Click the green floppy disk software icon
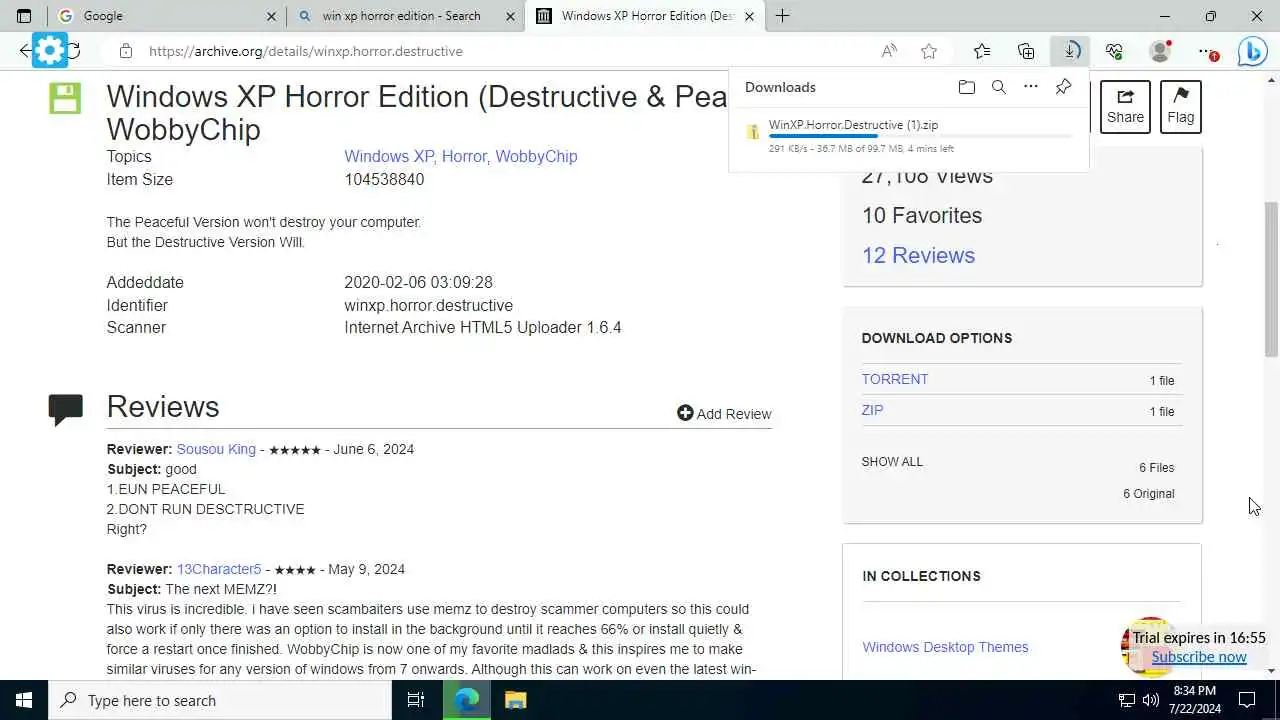Image resolution: width=1280 pixels, height=720 pixels. [x=65, y=98]
